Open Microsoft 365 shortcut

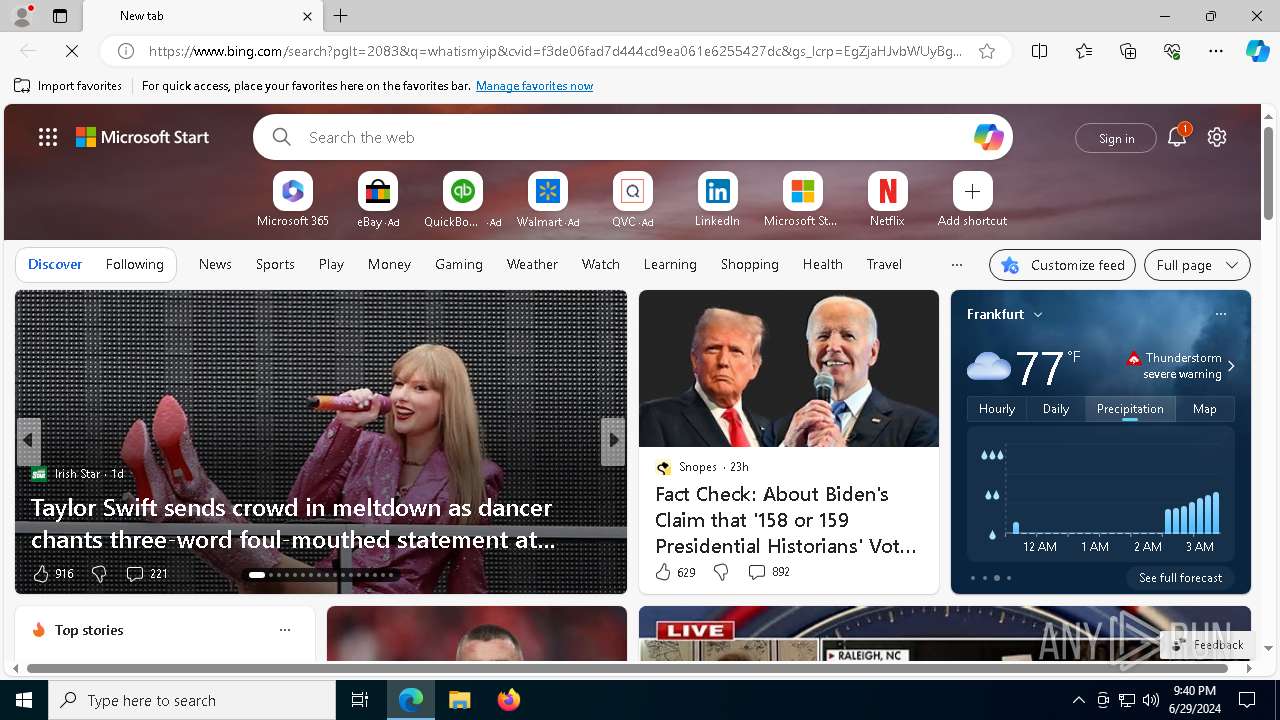pos(293,200)
